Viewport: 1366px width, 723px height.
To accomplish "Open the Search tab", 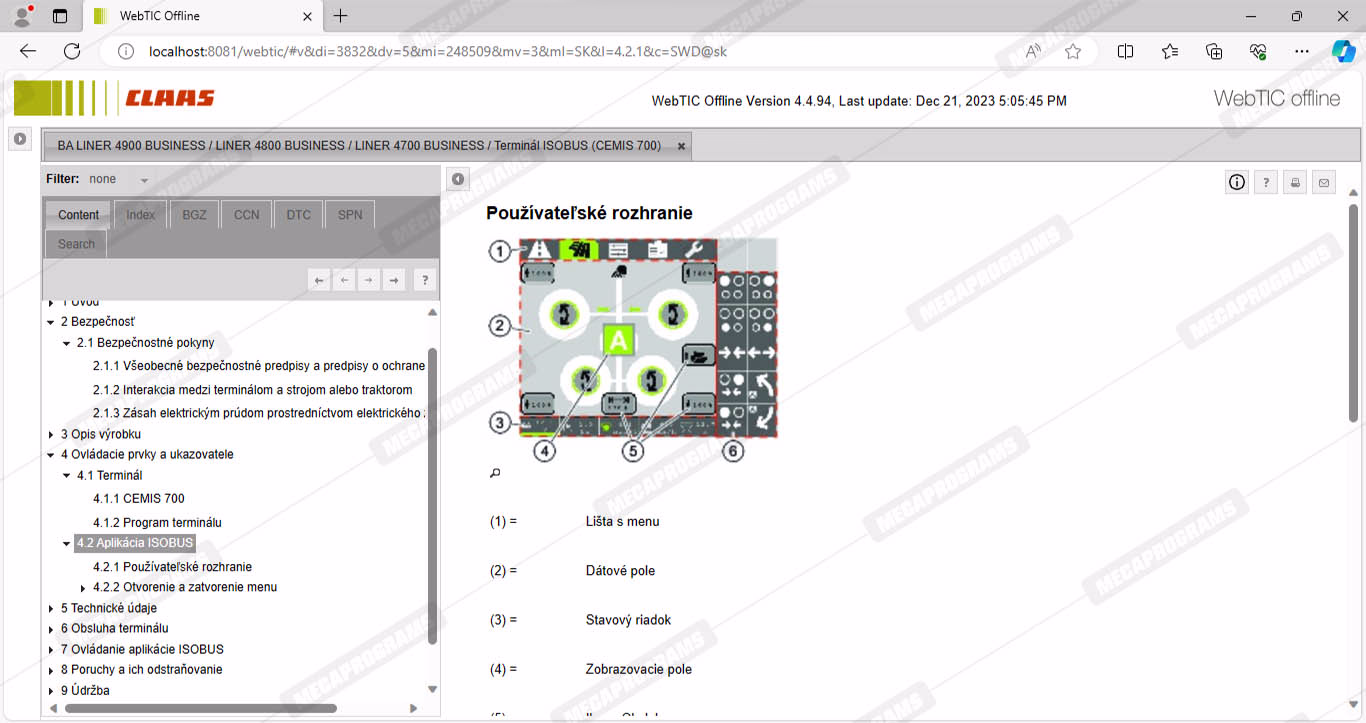I will 76,244.
